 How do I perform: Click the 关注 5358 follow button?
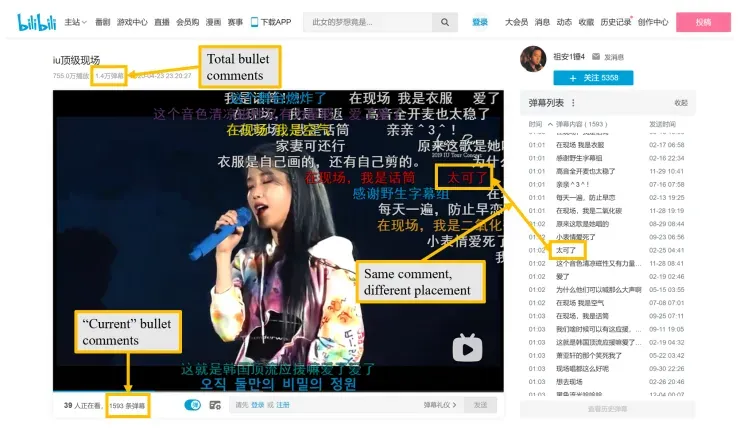click(593, 78)
